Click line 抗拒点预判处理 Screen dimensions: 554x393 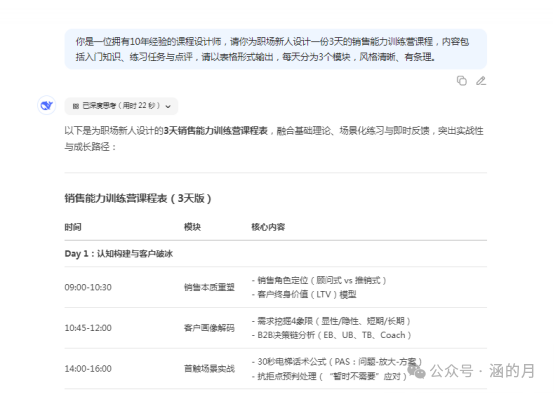point(329,376)
